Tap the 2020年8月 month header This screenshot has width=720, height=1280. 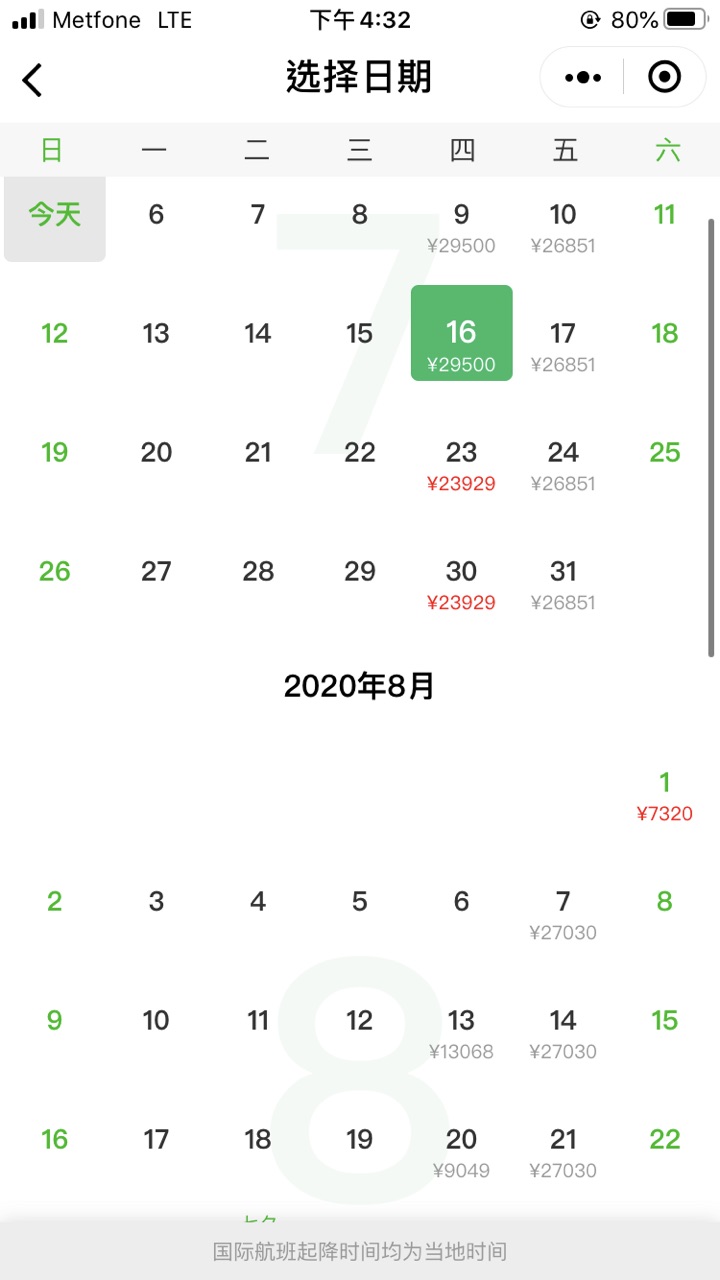pyautogui.click(x=359, y=686)
